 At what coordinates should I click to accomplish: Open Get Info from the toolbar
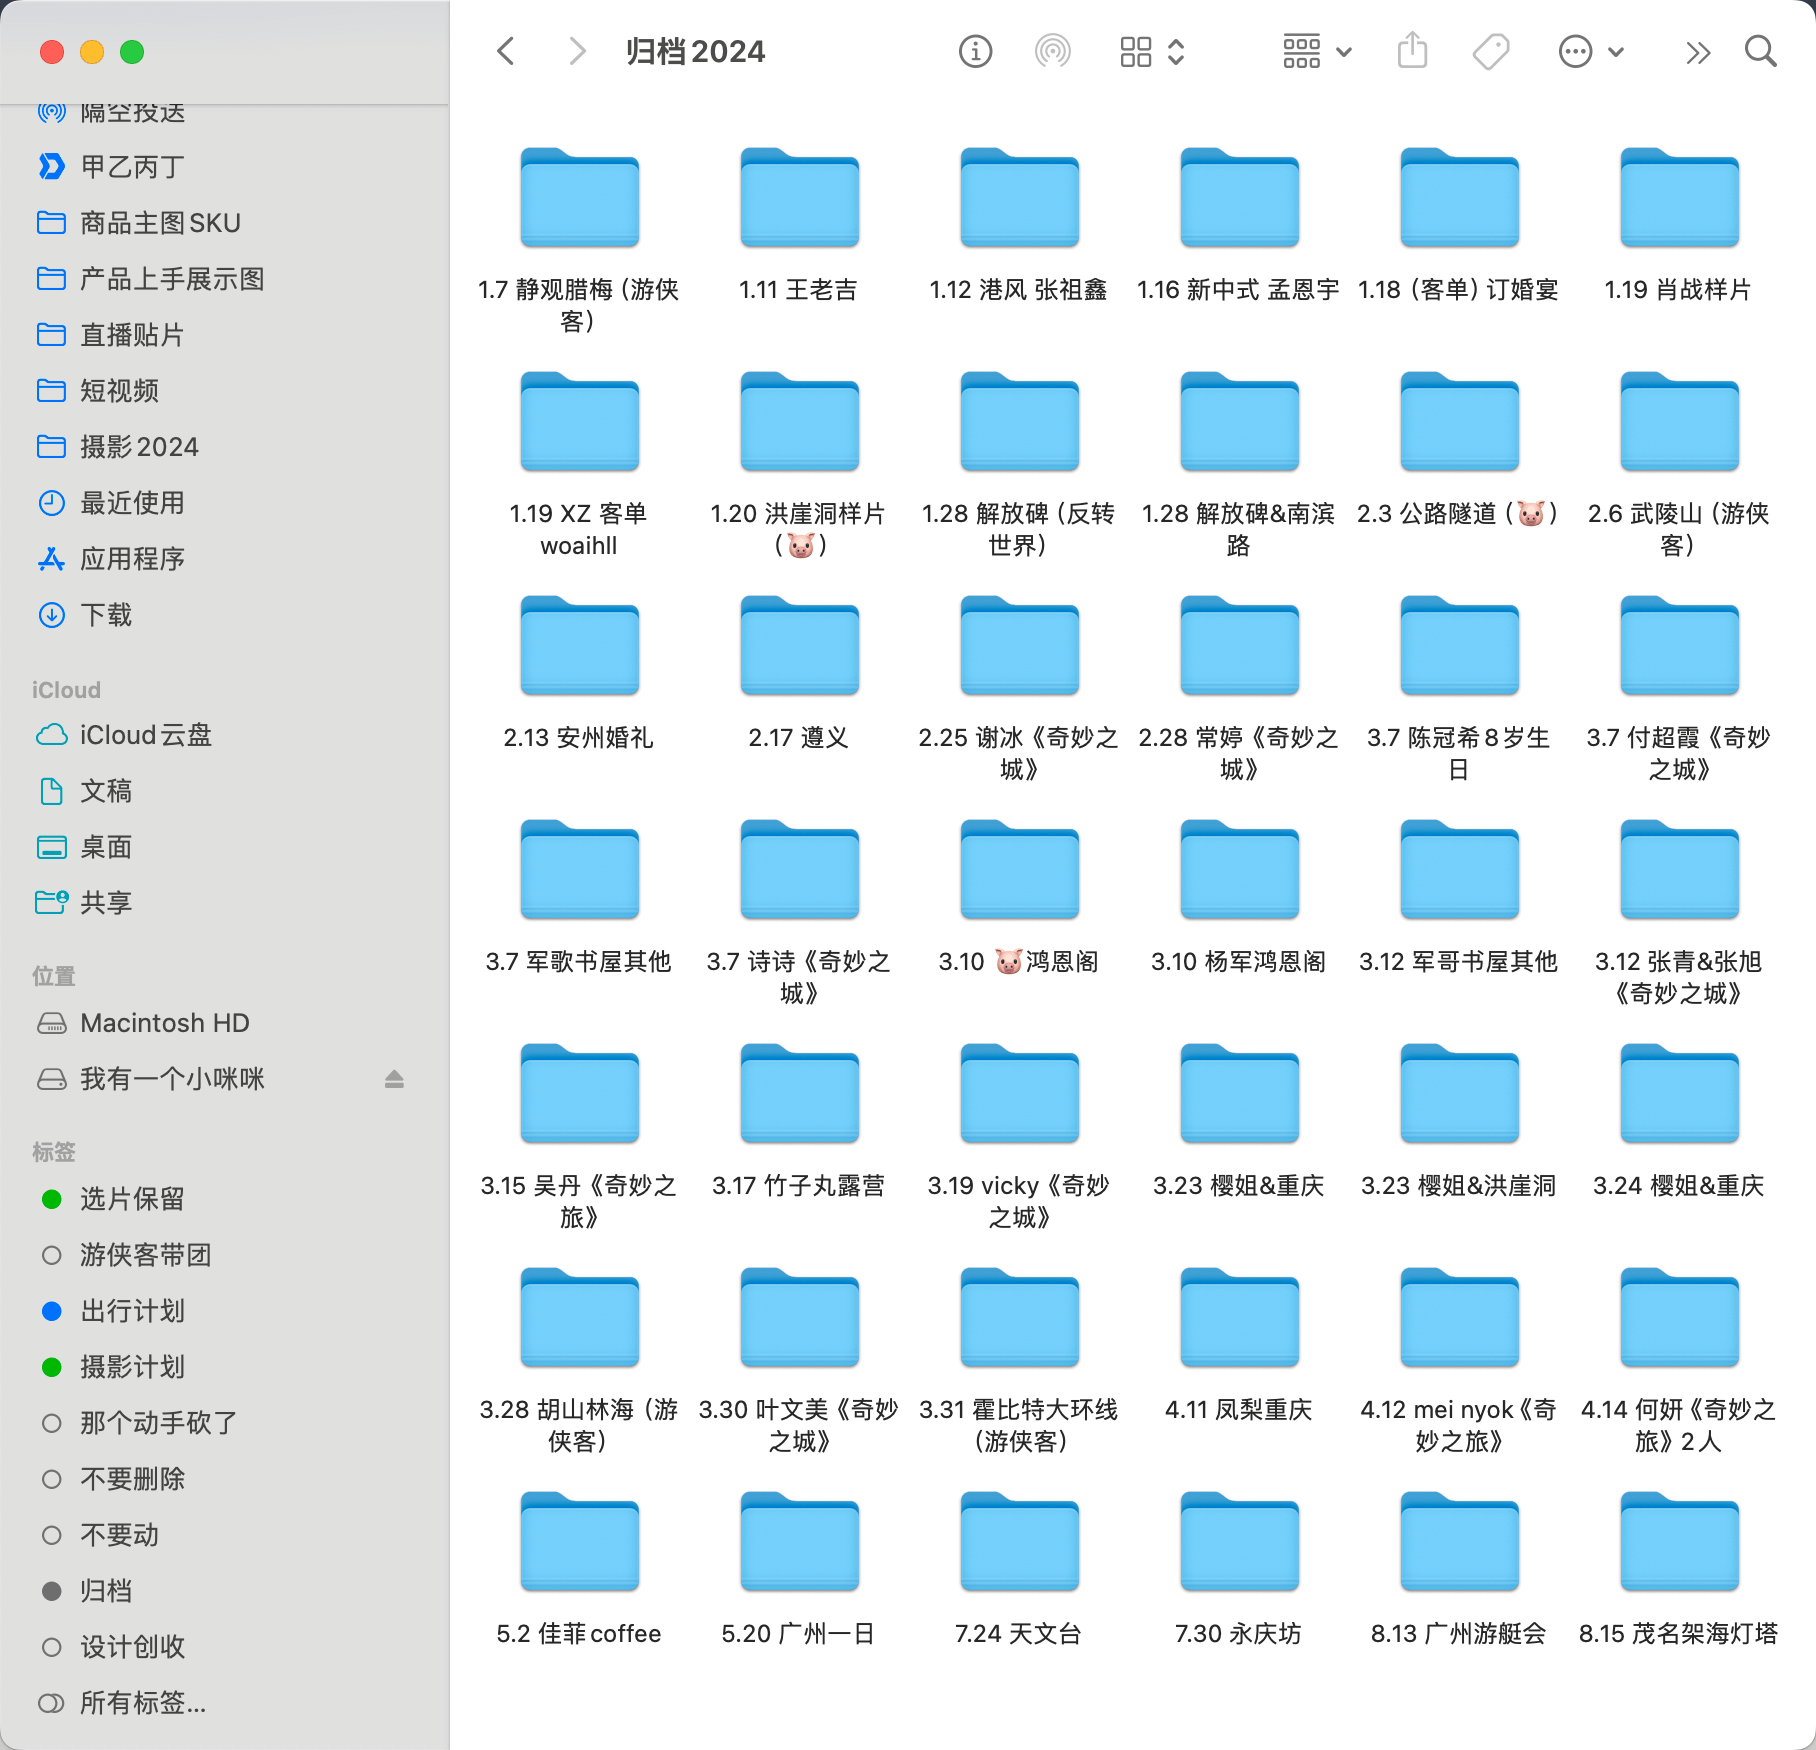click(976, 51)
